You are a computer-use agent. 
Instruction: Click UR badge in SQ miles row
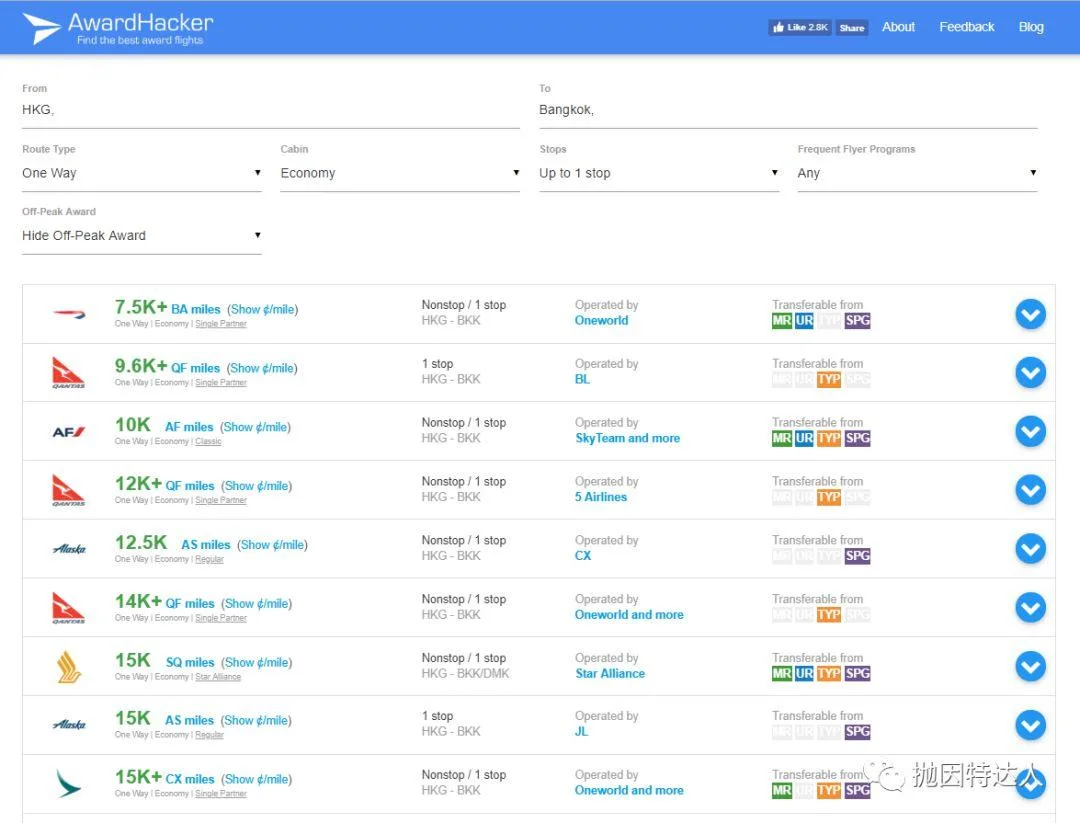coord(804,674)
